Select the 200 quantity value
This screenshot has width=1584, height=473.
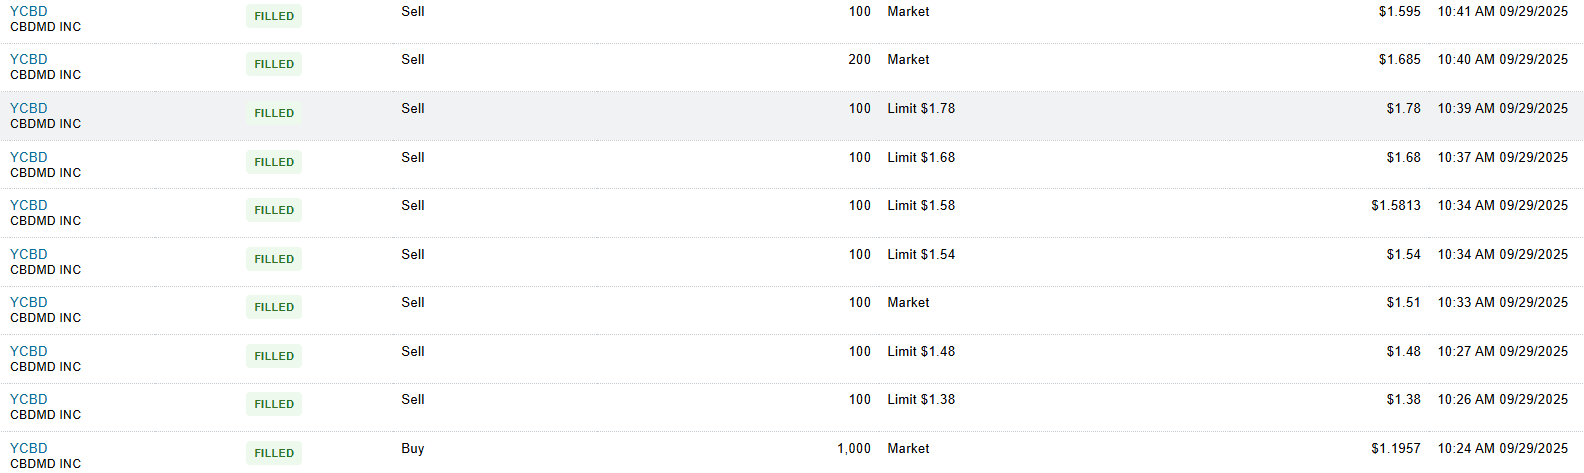[859, 59]
